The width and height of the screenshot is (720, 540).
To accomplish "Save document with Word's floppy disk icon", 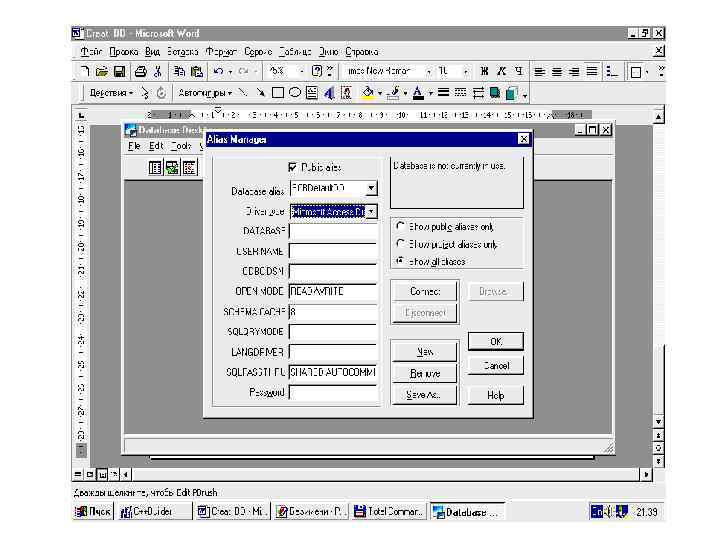I will point(119,71).
